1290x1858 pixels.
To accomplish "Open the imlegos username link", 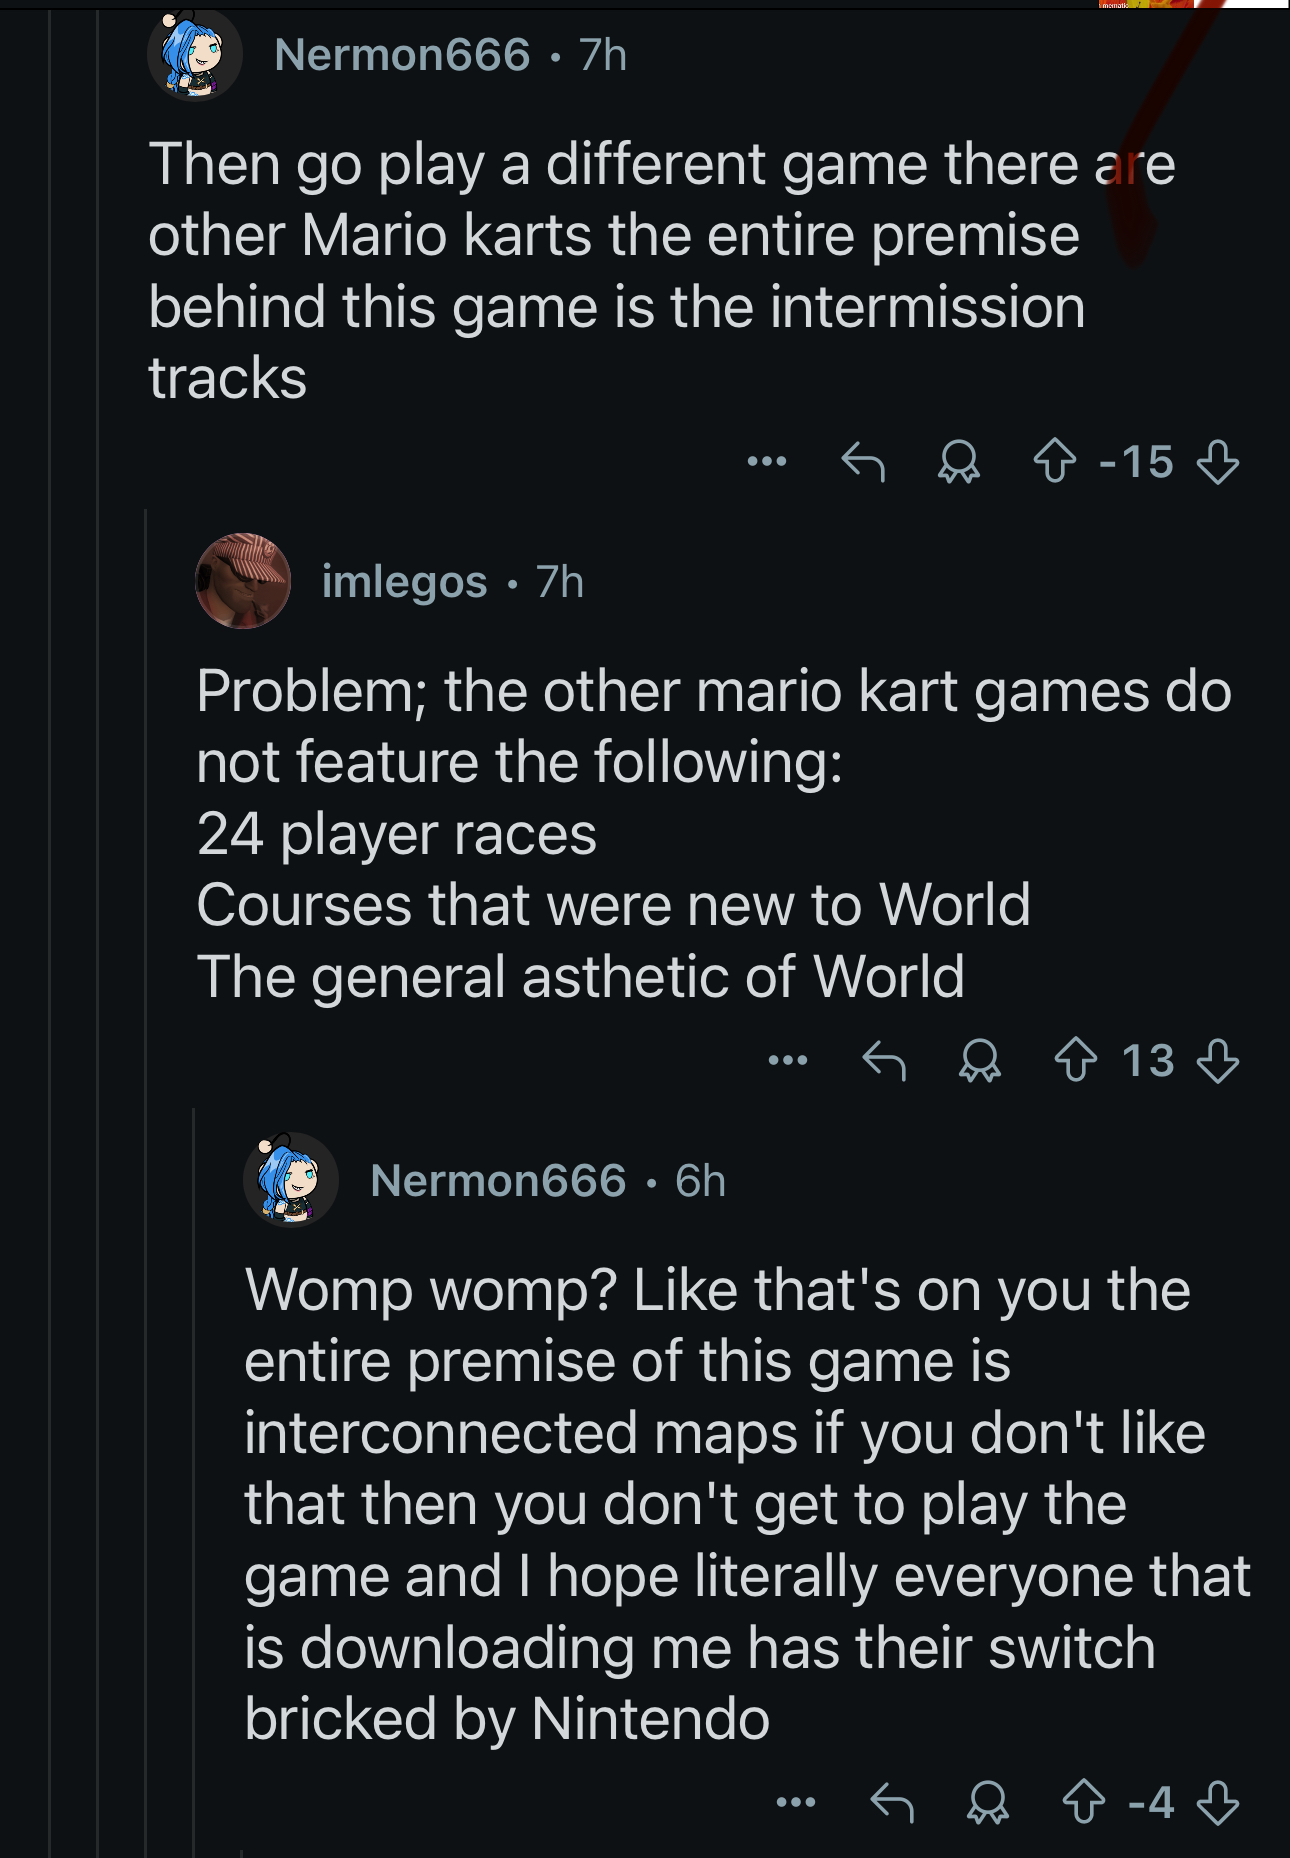I will (404, 582).
